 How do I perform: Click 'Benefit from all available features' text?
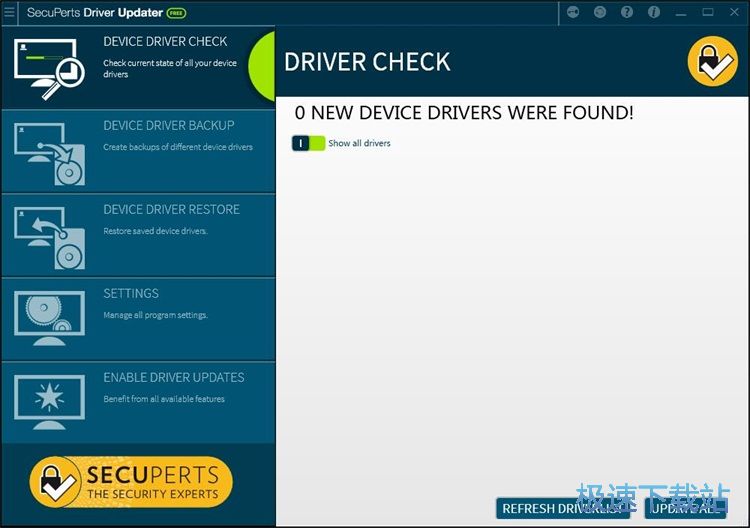pos(164,399)
